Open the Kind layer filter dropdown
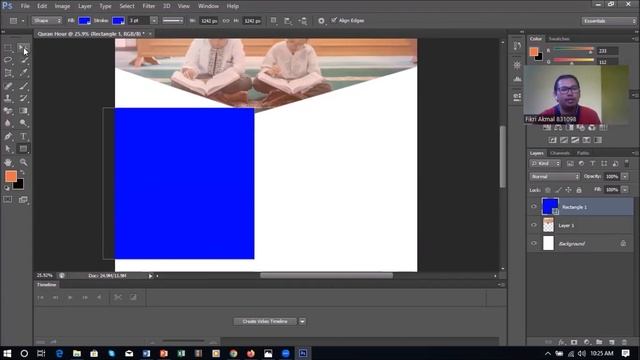640x360 pixels. coord(545,163)
